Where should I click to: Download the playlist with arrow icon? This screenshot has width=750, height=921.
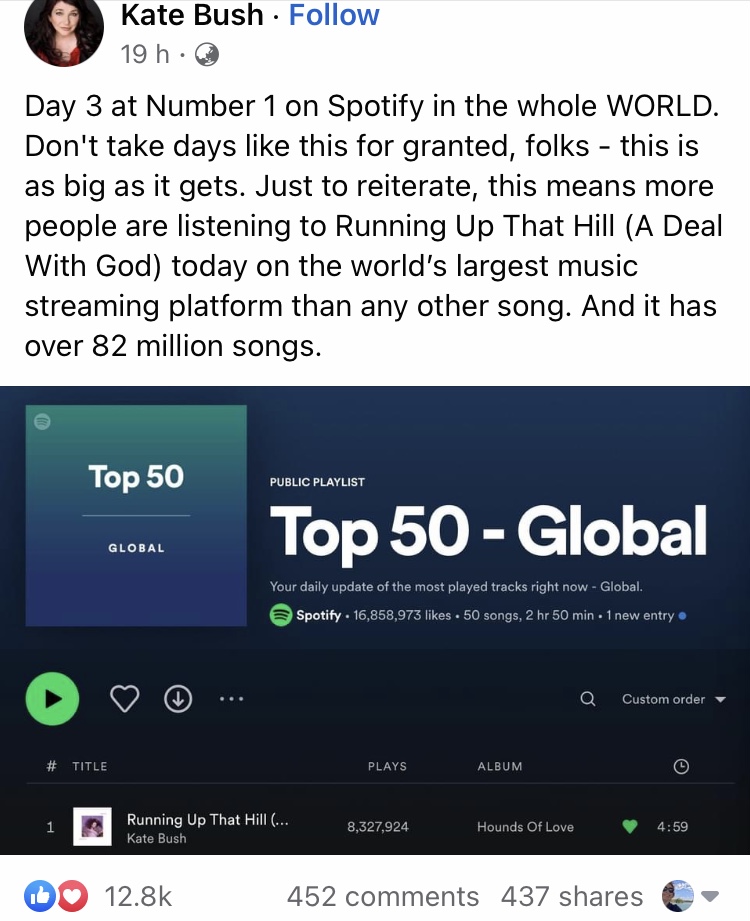[x=177, y=700]
